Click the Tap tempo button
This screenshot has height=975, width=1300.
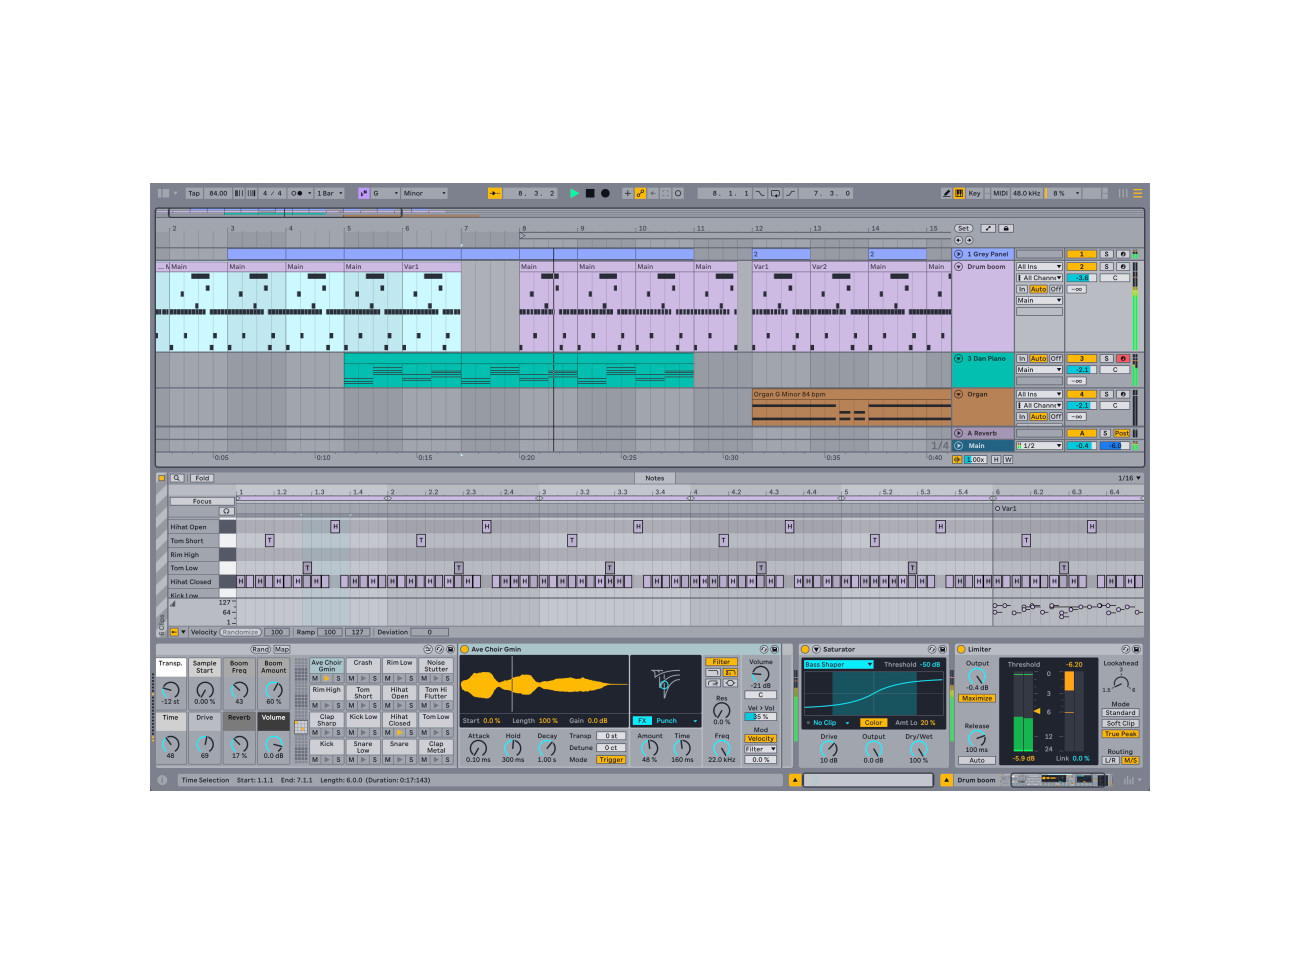click(195, 193)
